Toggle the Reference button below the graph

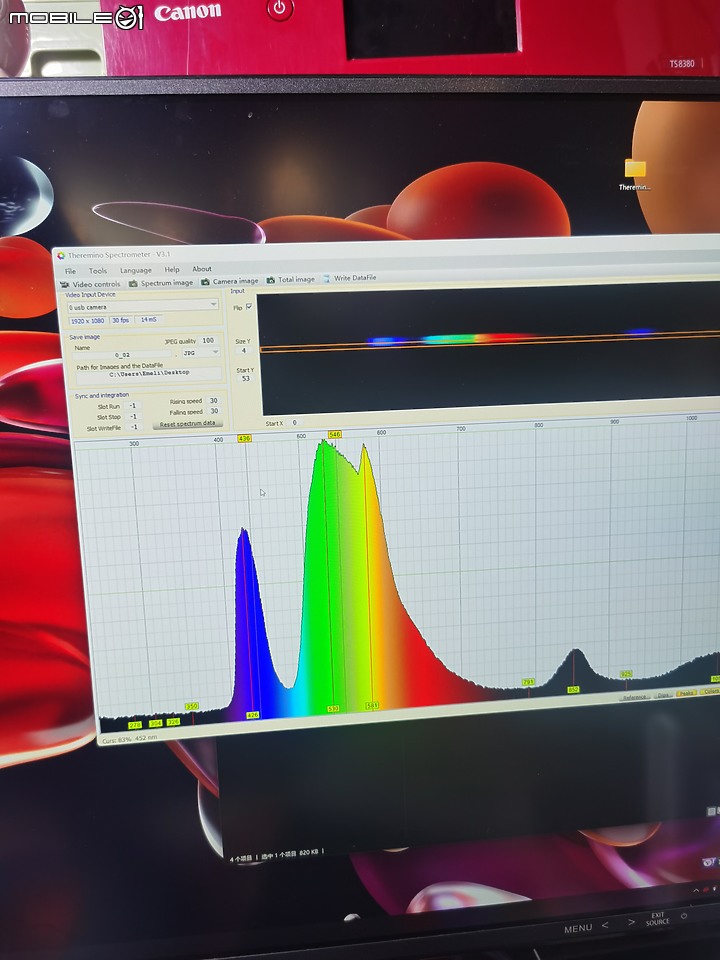634,697
